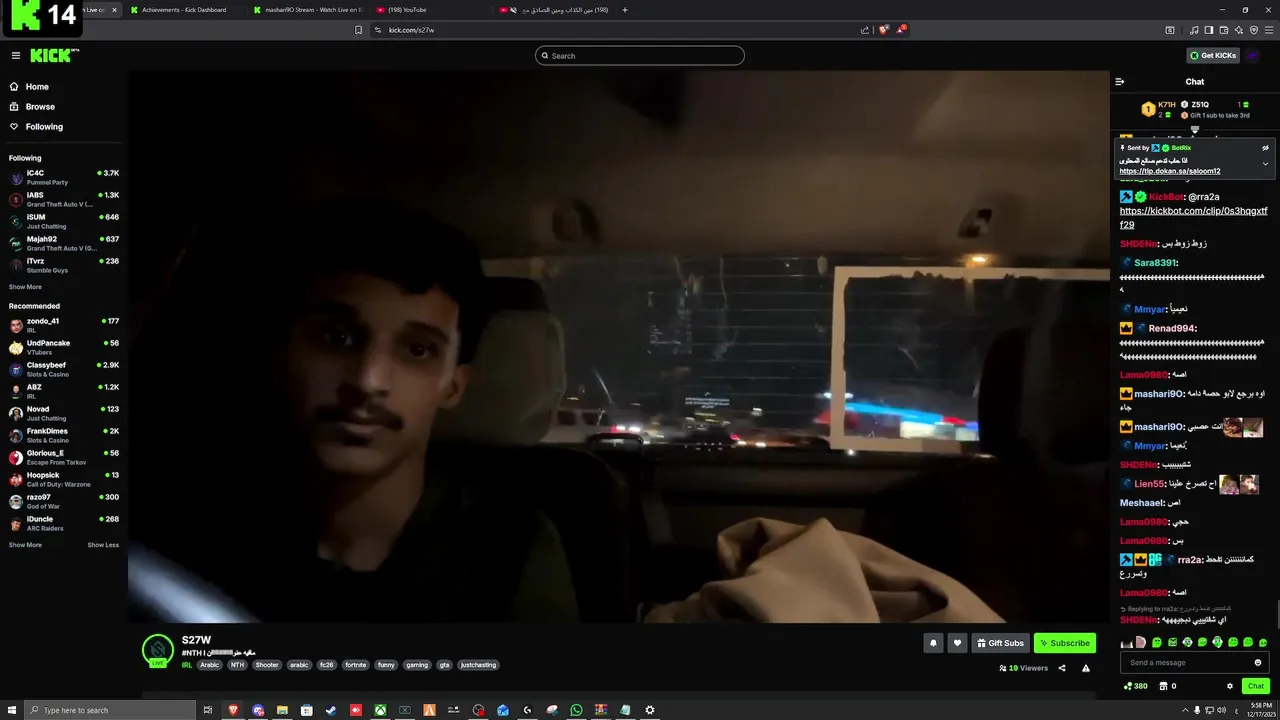Open the user profile avatar menu
This screenshot has height=720, width=1280.
click(1253, 56)
